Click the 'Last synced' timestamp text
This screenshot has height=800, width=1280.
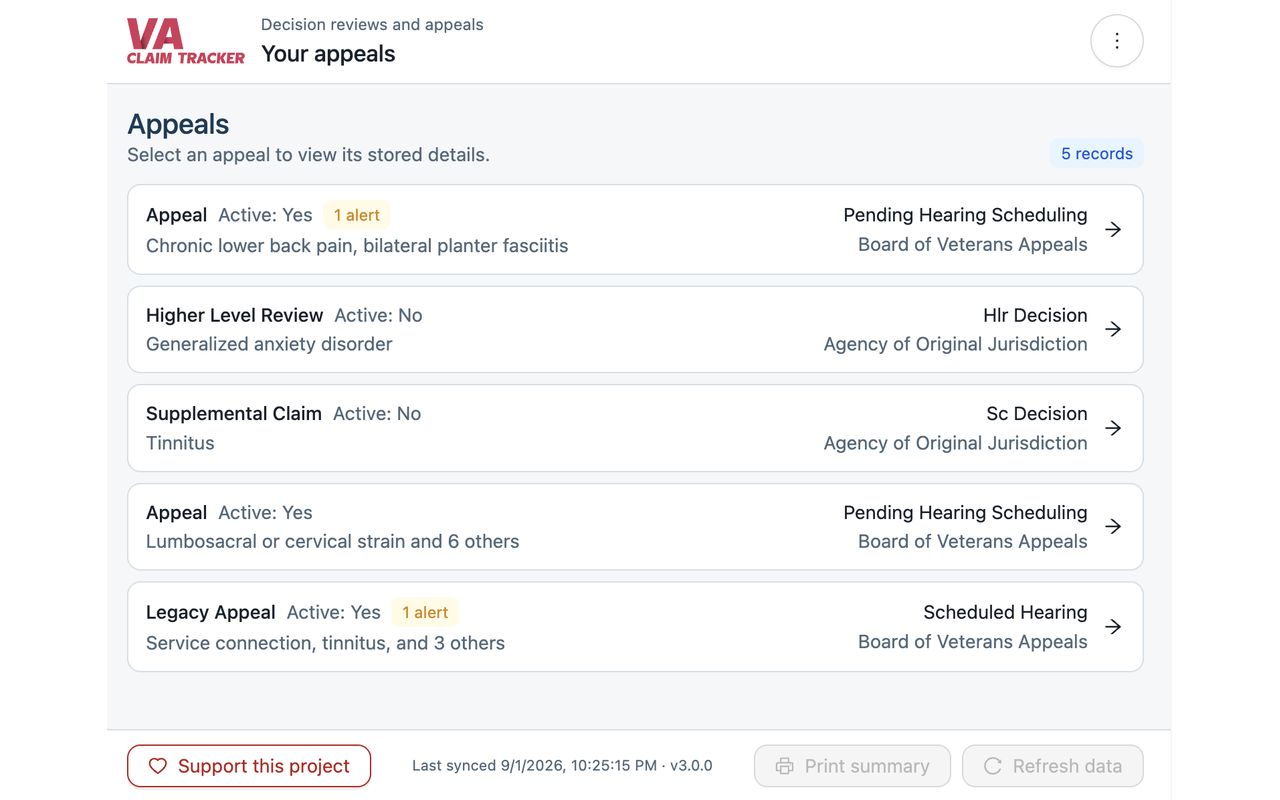coord(562,766)
